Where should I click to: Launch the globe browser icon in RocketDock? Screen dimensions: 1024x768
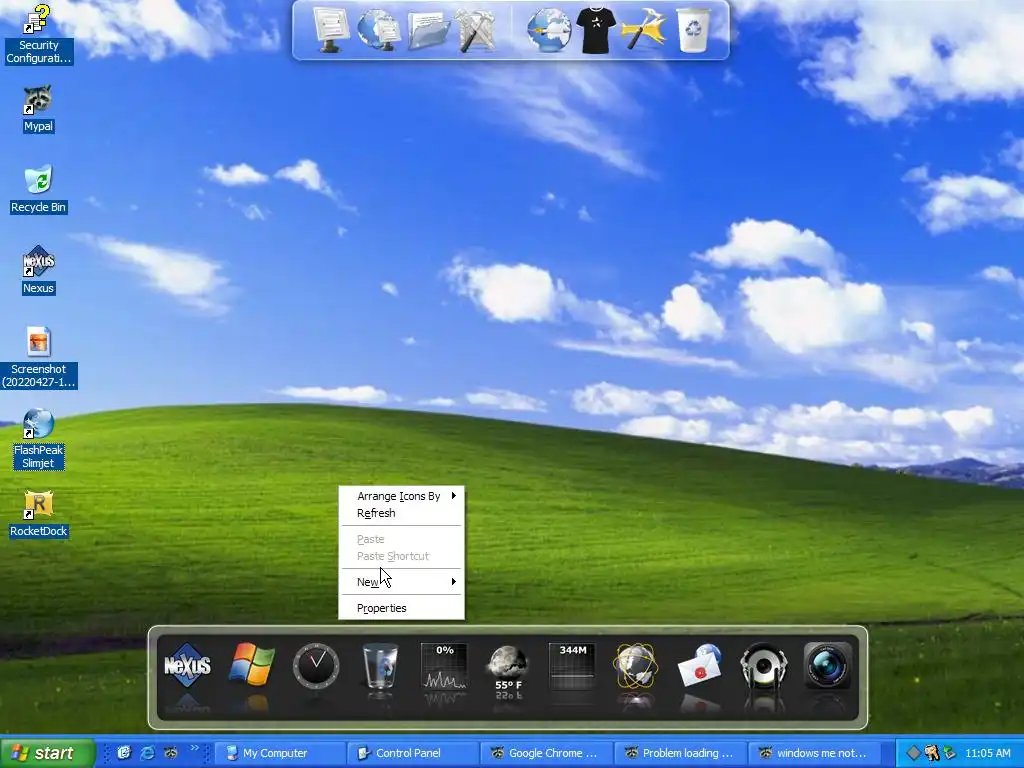[549, 30]
